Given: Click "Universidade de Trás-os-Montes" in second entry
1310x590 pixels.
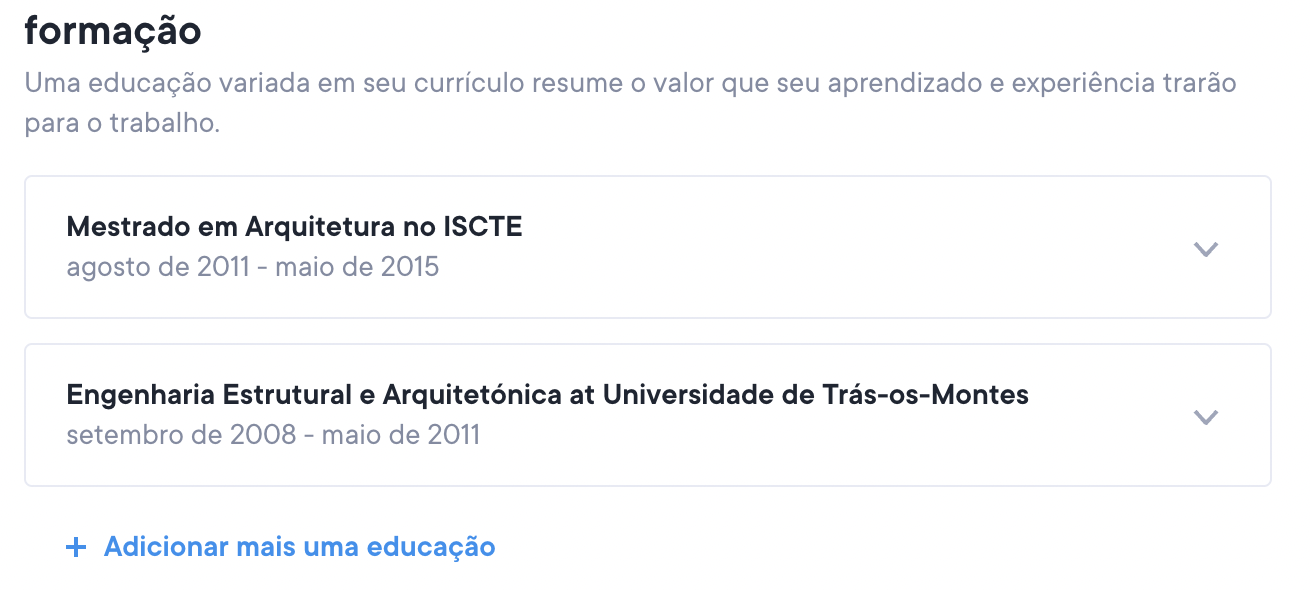Looking at the screenshot, I should [x=815, y=395].
